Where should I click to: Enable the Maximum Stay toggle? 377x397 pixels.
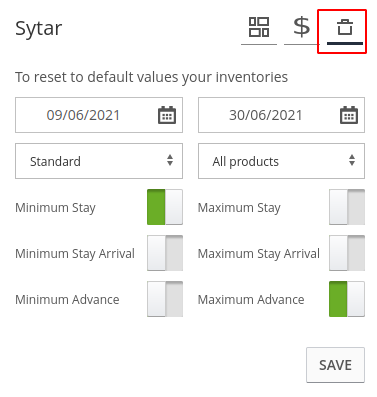(347, 207)
